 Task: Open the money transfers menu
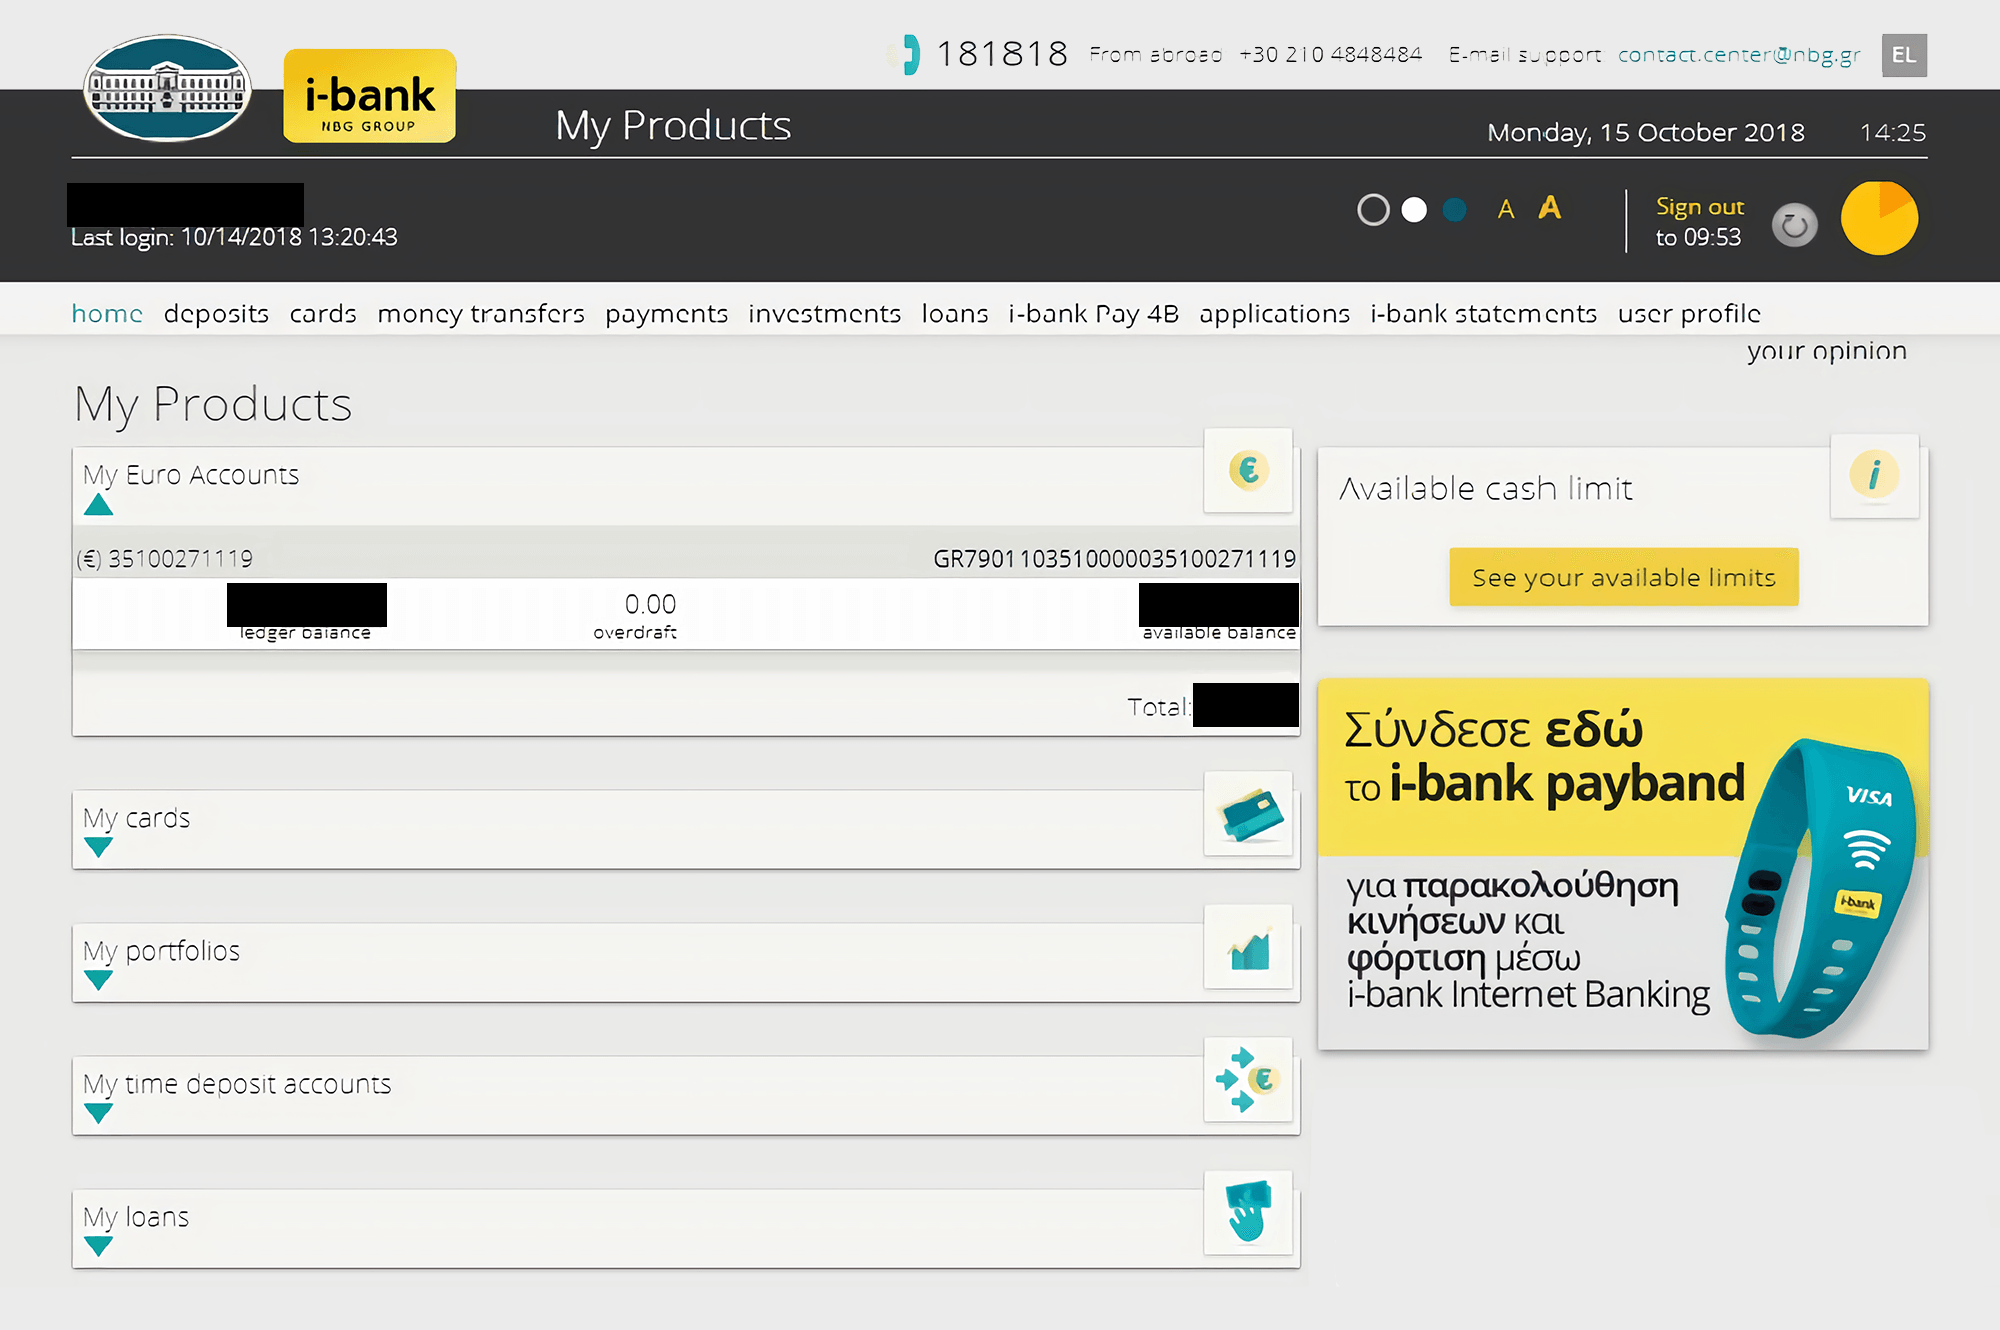pos(481,314)
